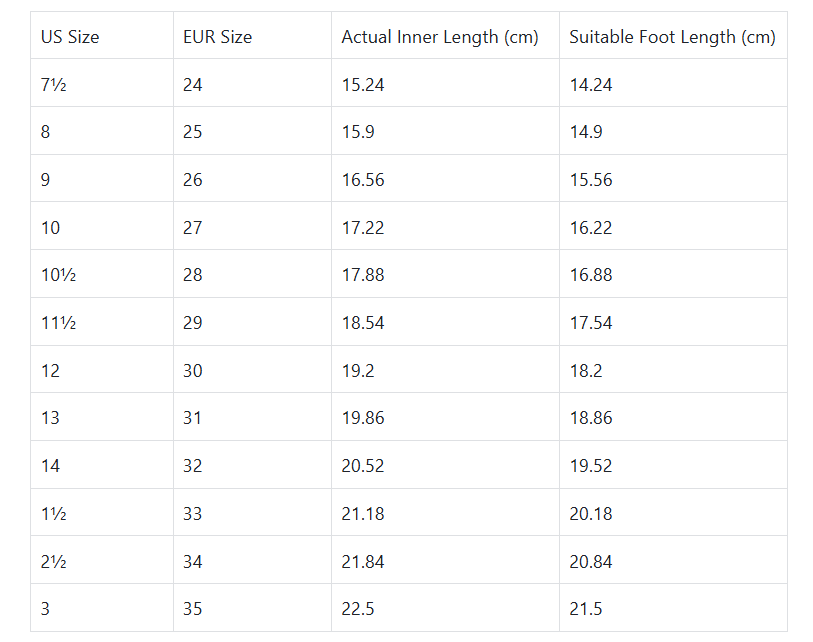Screen dimensions: 813x642
Task: Click the inner length 19.2 value
Action: [x=357, y=371]
